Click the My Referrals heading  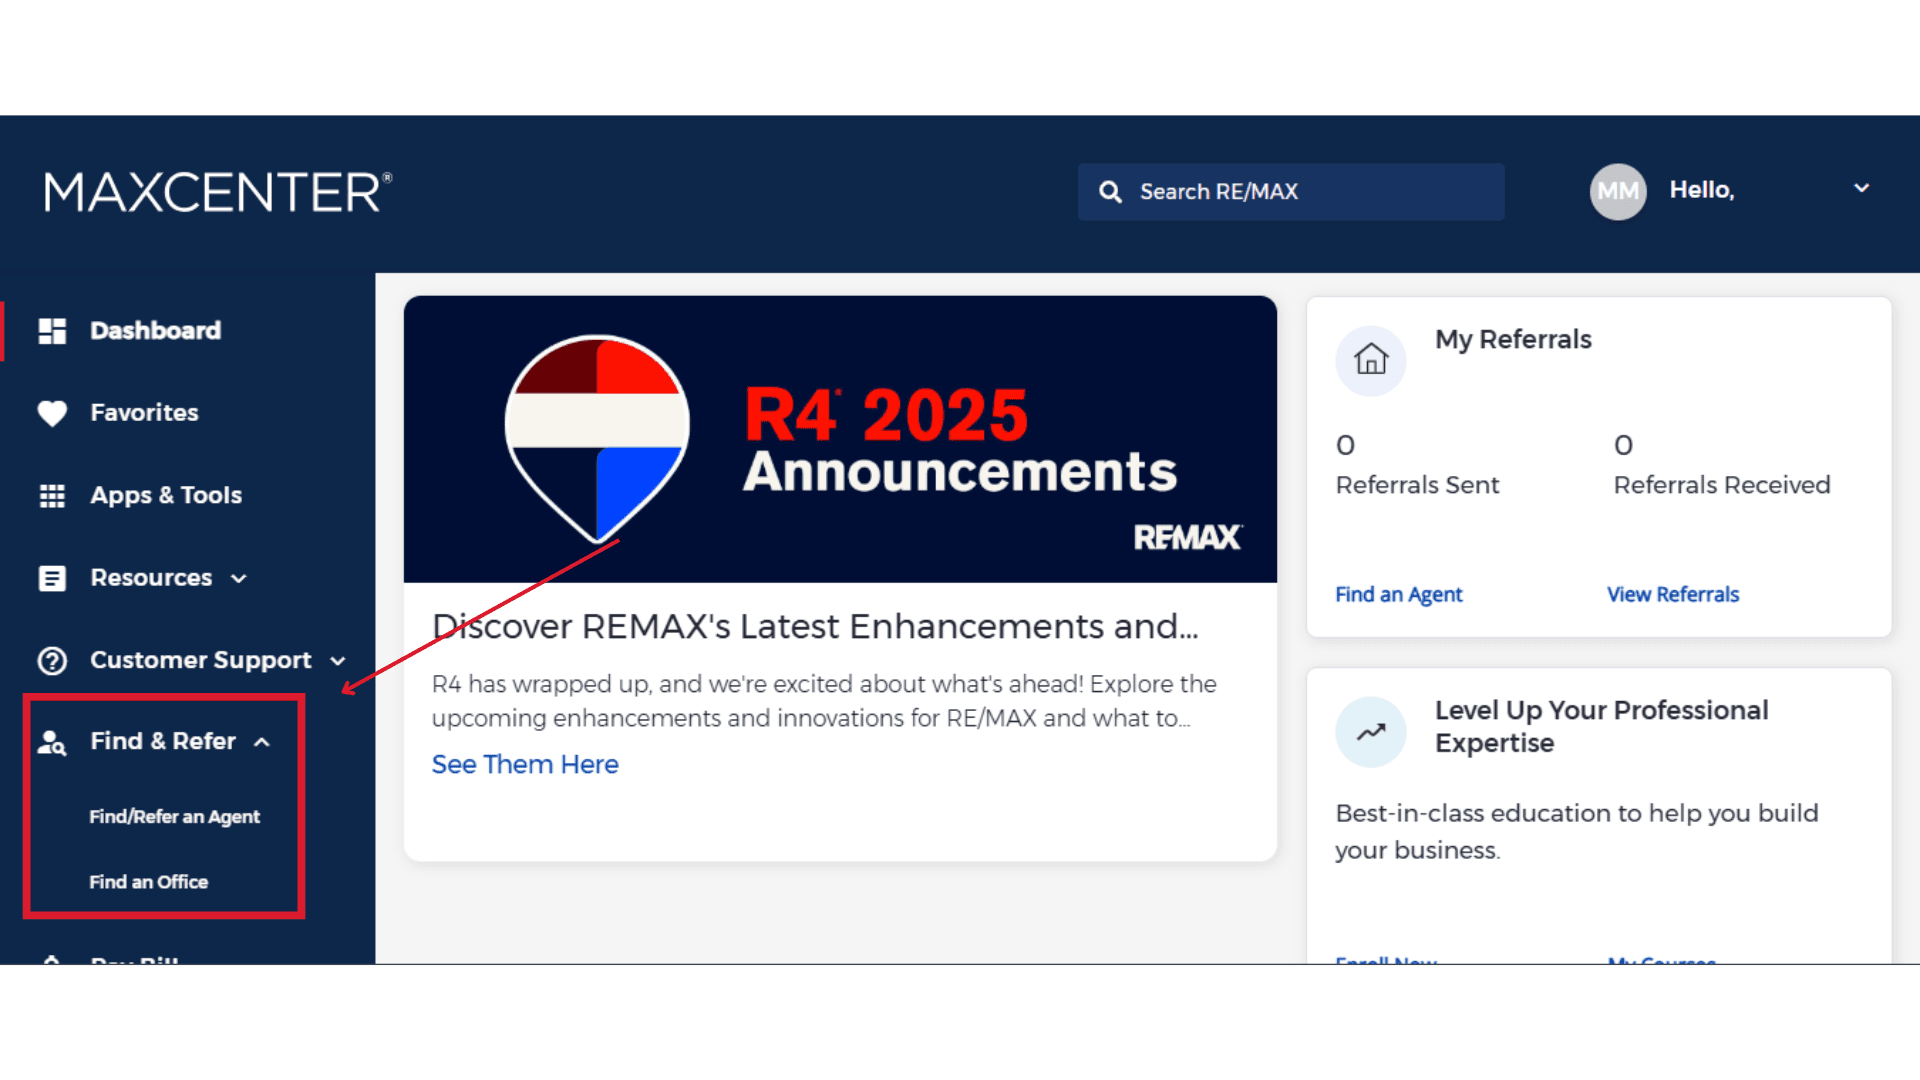click(x=1513, y=340)
